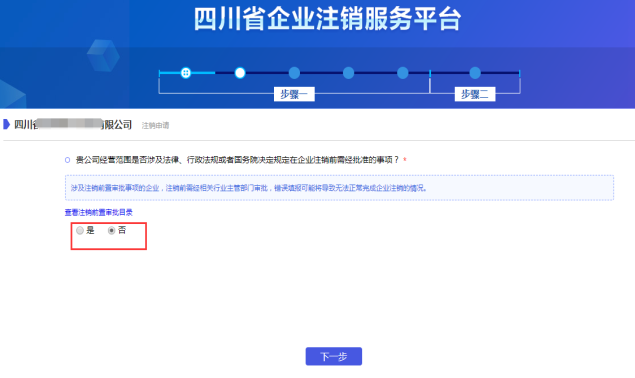Click the 步骤二 label

[x=475, y=94]
